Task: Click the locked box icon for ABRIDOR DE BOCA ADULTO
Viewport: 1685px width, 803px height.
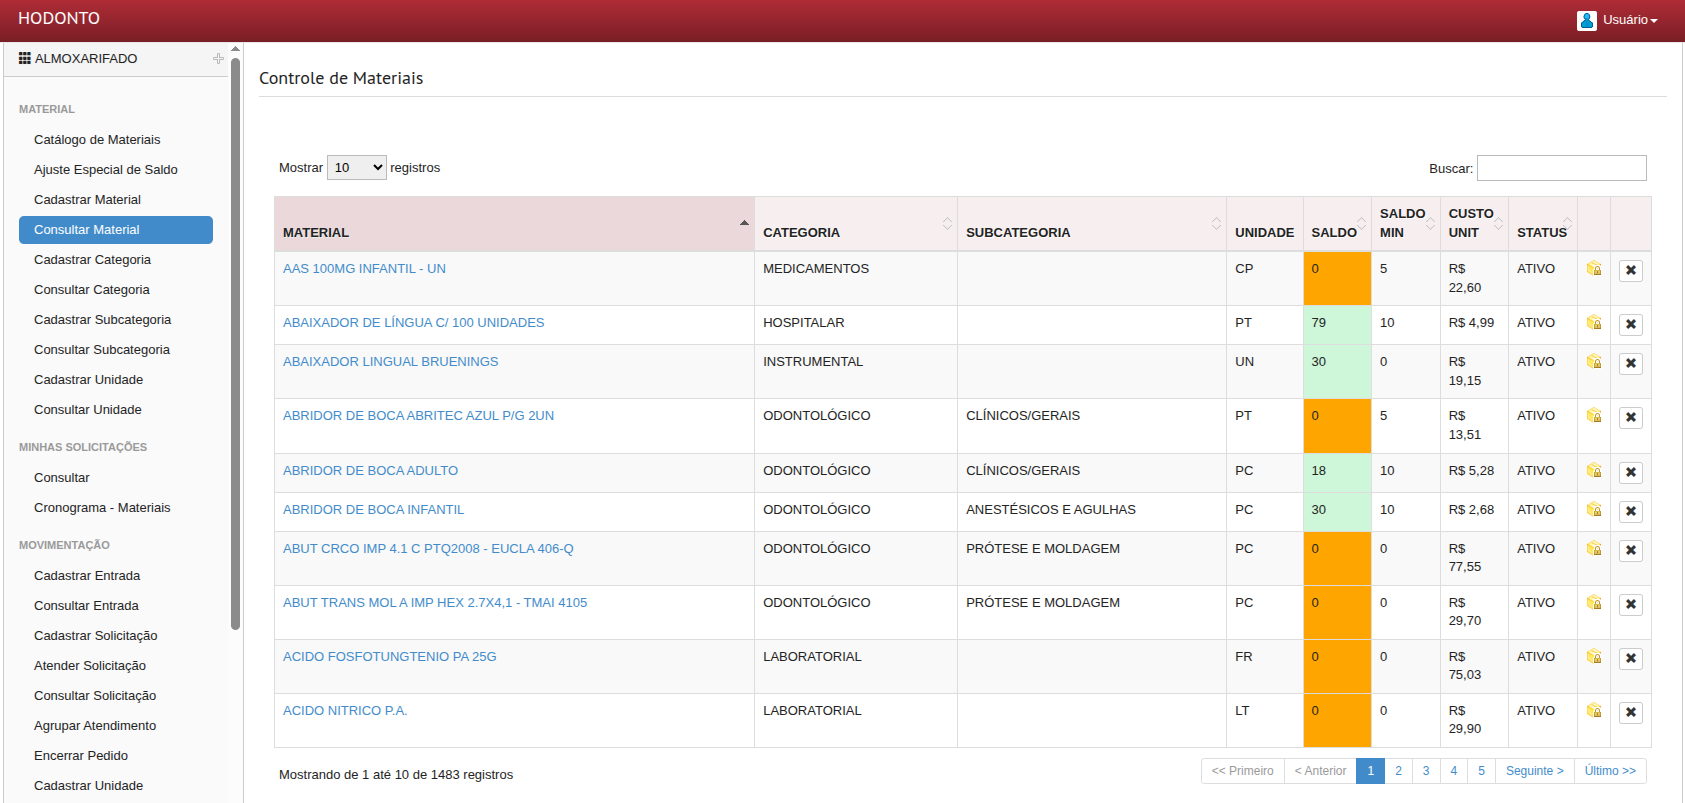Action: pyautogui.click(x=1594, y=471)
